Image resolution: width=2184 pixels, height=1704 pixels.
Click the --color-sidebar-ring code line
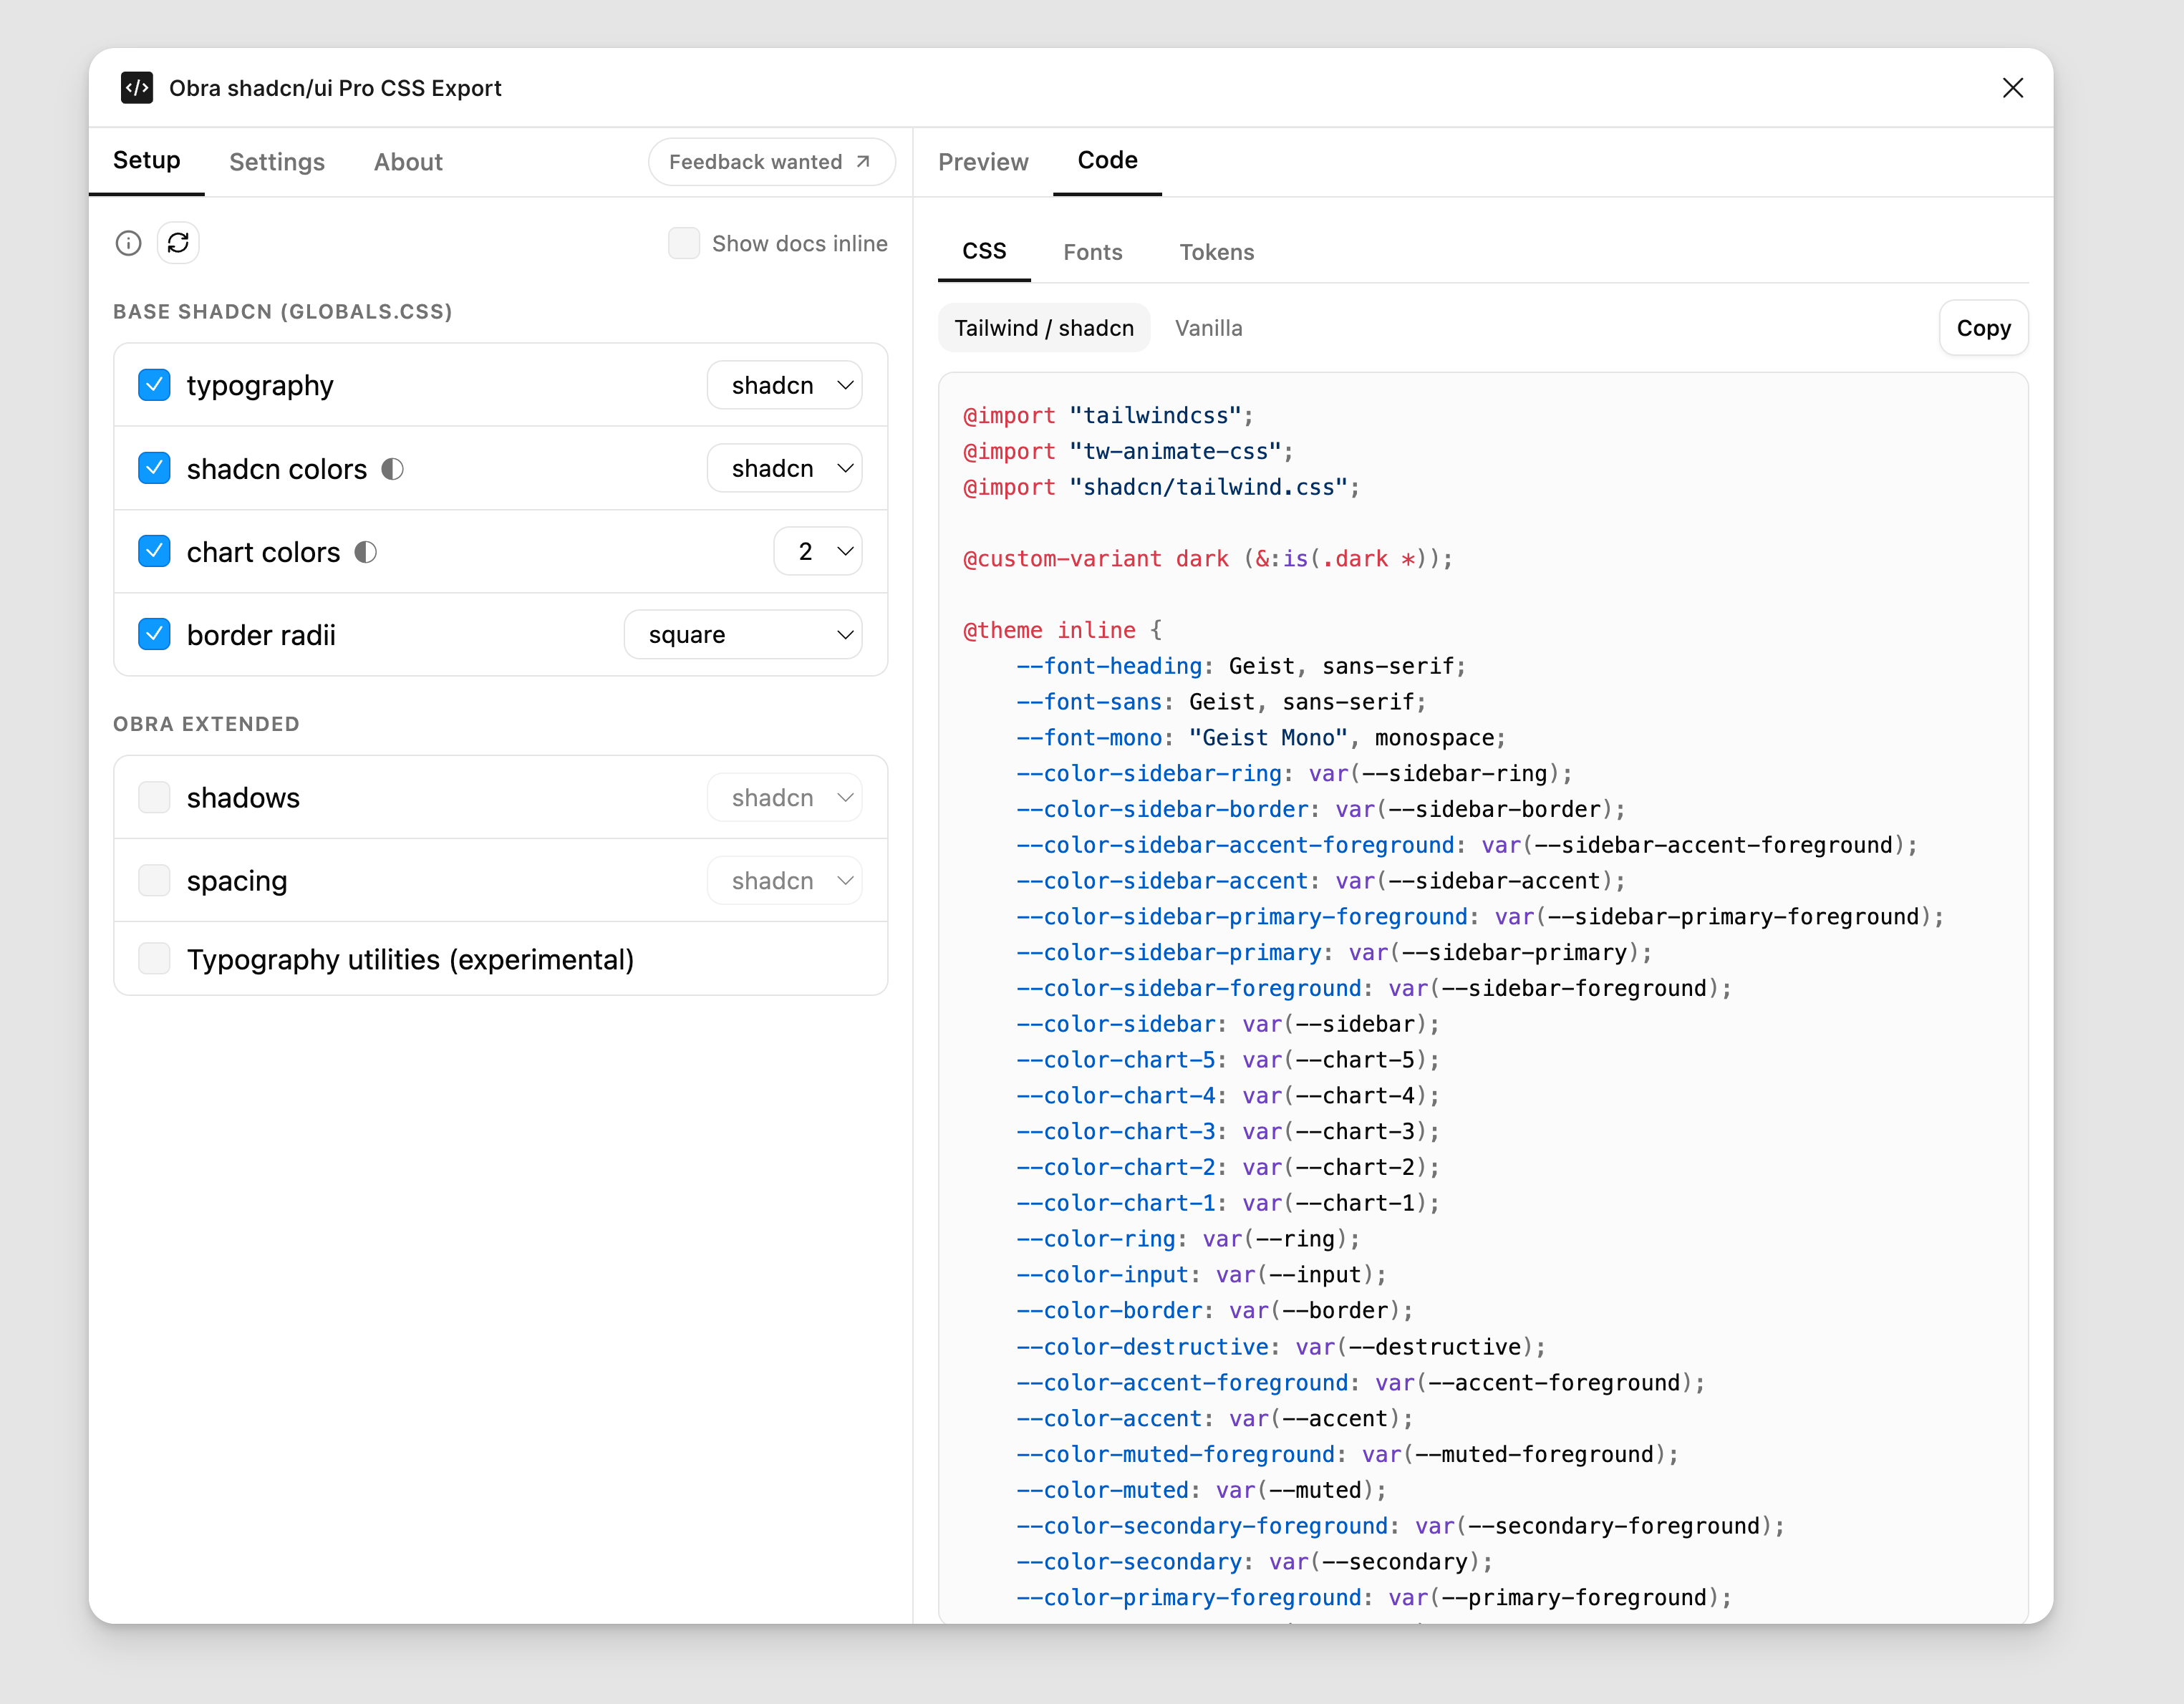pyautogui.click(x=1294, y=774)
